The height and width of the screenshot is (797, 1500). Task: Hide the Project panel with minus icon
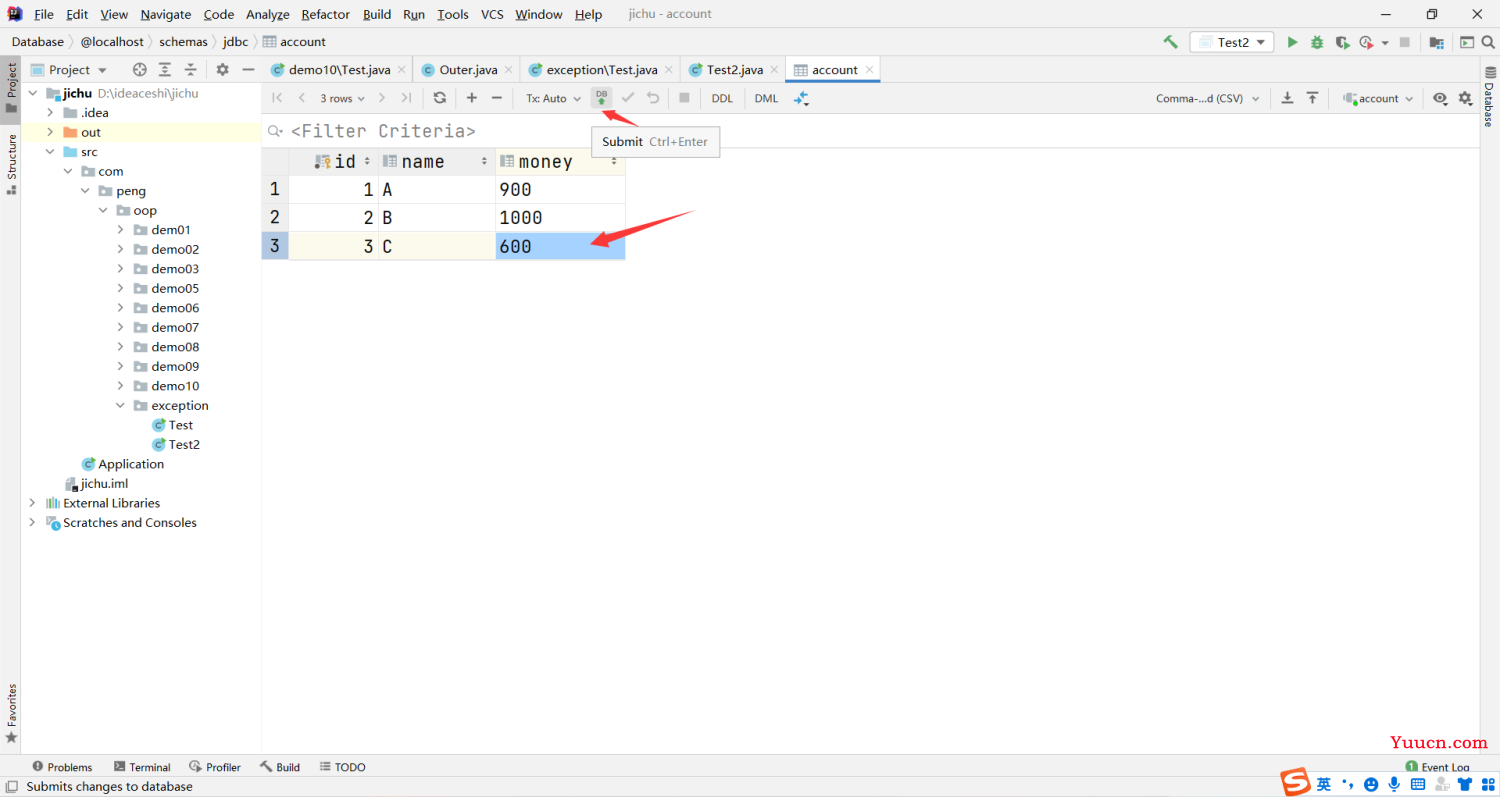(248, 69)
